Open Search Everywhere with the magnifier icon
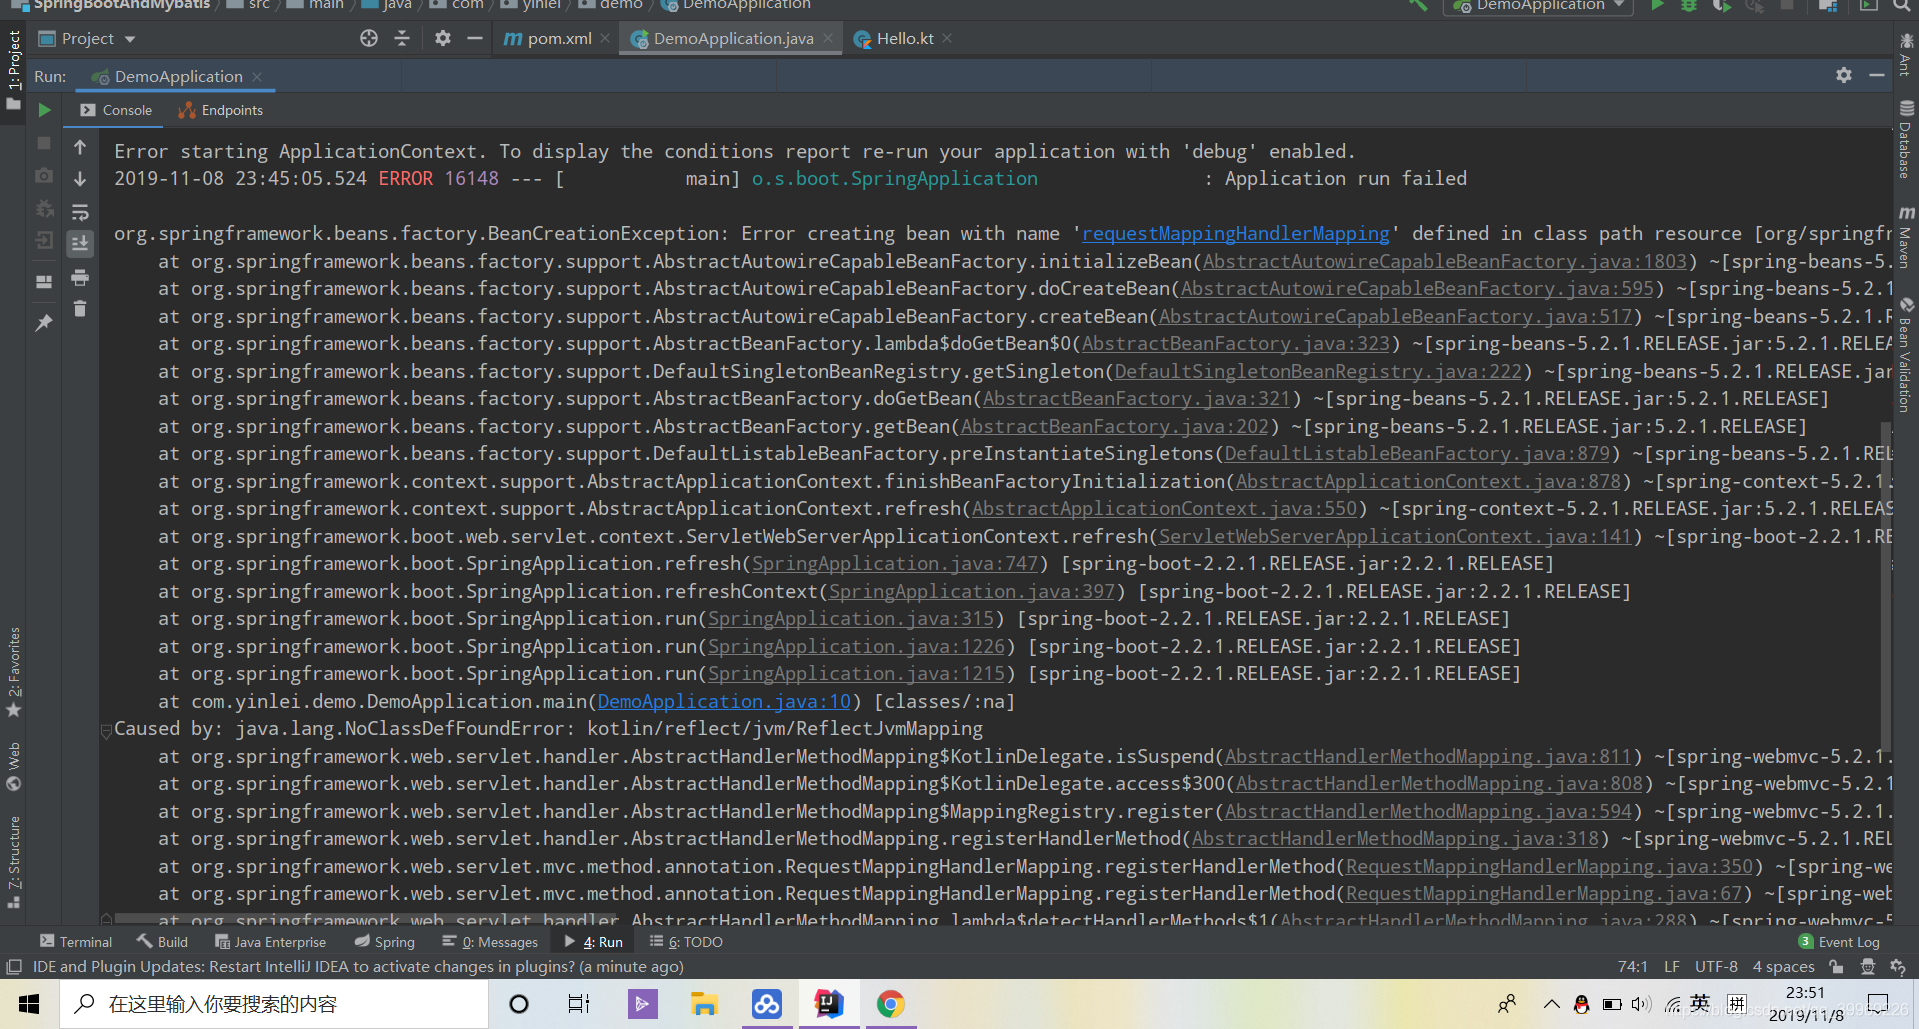 [x=1902, y=7]
